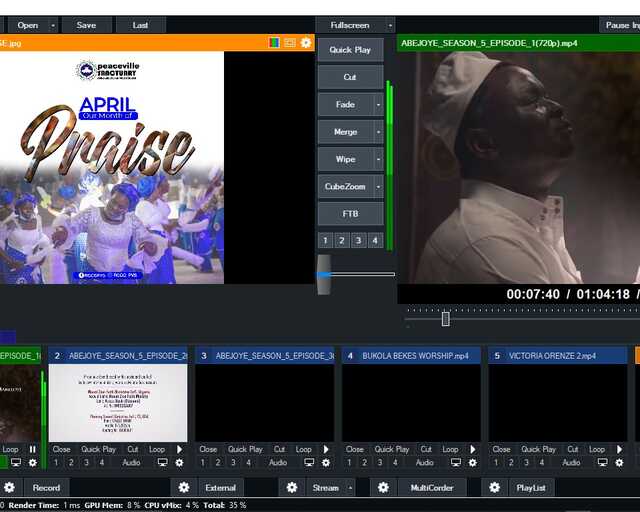Click the monitor icon on input 3
Image resolution: width=640 pixels, height=512 pixels.
point(309,463)
